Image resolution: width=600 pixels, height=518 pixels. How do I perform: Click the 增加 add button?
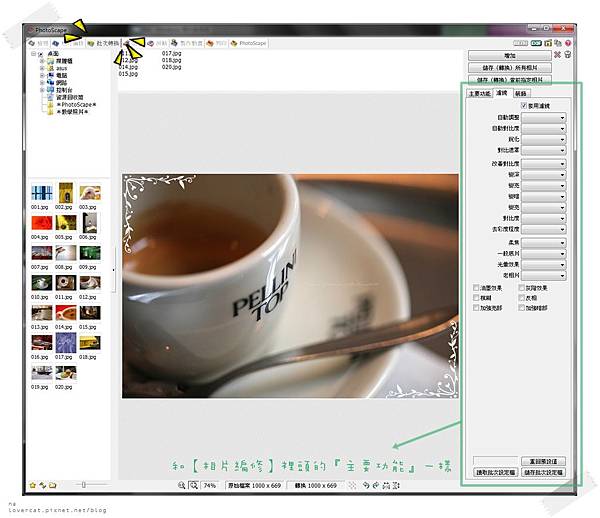510,55
